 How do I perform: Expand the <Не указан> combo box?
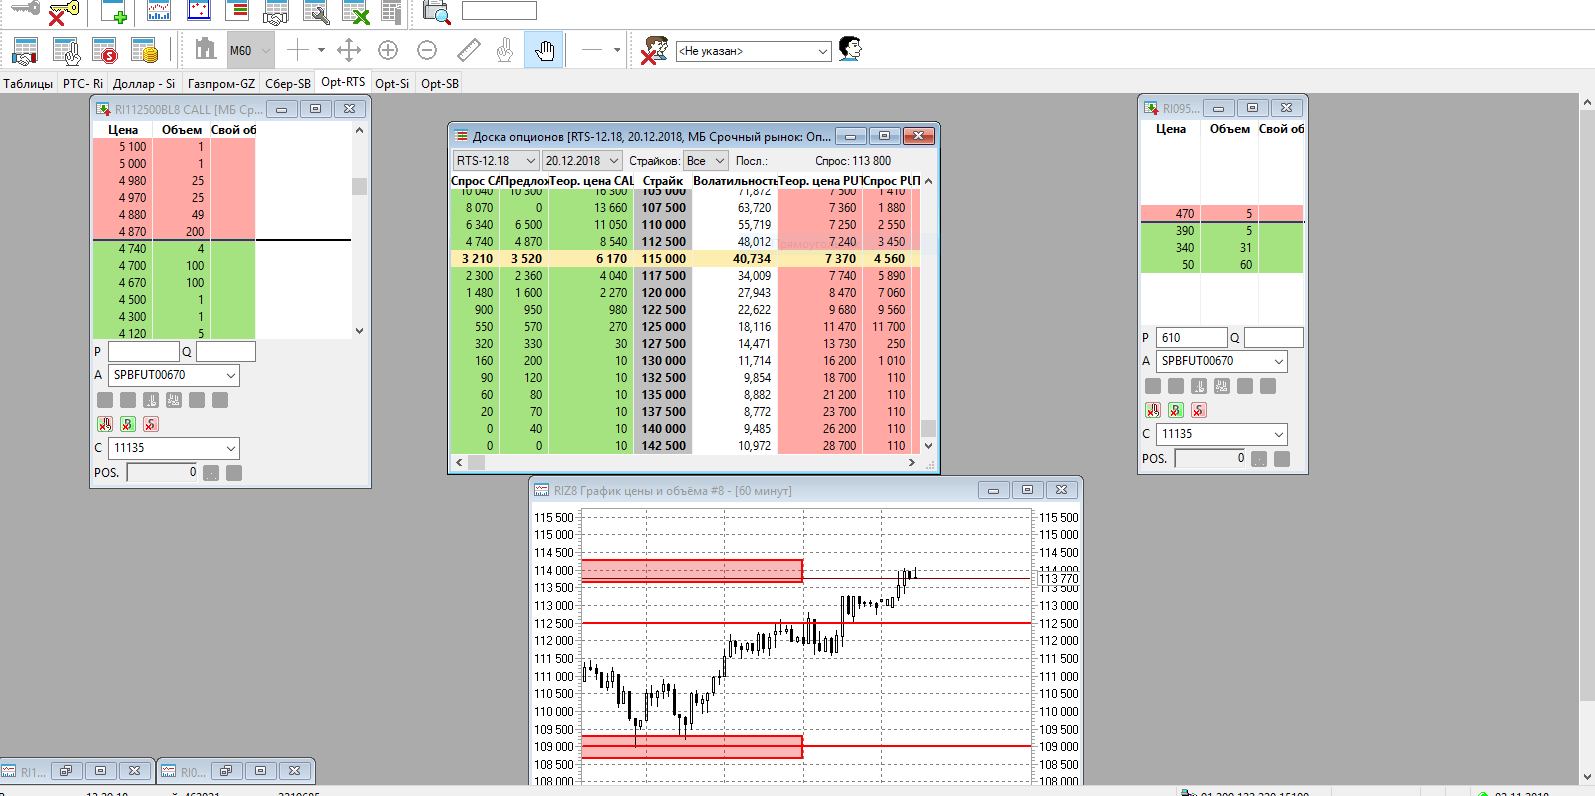click(x=823, y=51)
